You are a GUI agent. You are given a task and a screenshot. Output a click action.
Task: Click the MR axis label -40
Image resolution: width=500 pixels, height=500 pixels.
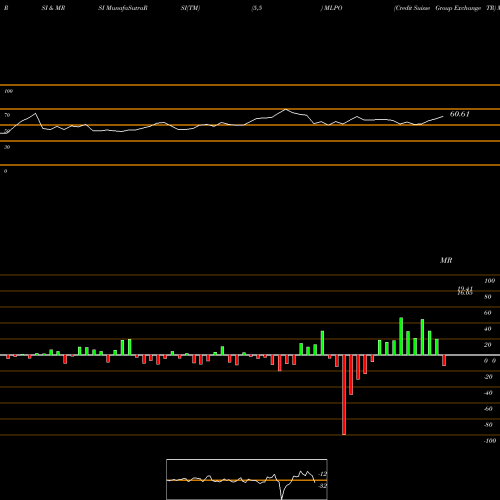point(488,393)
